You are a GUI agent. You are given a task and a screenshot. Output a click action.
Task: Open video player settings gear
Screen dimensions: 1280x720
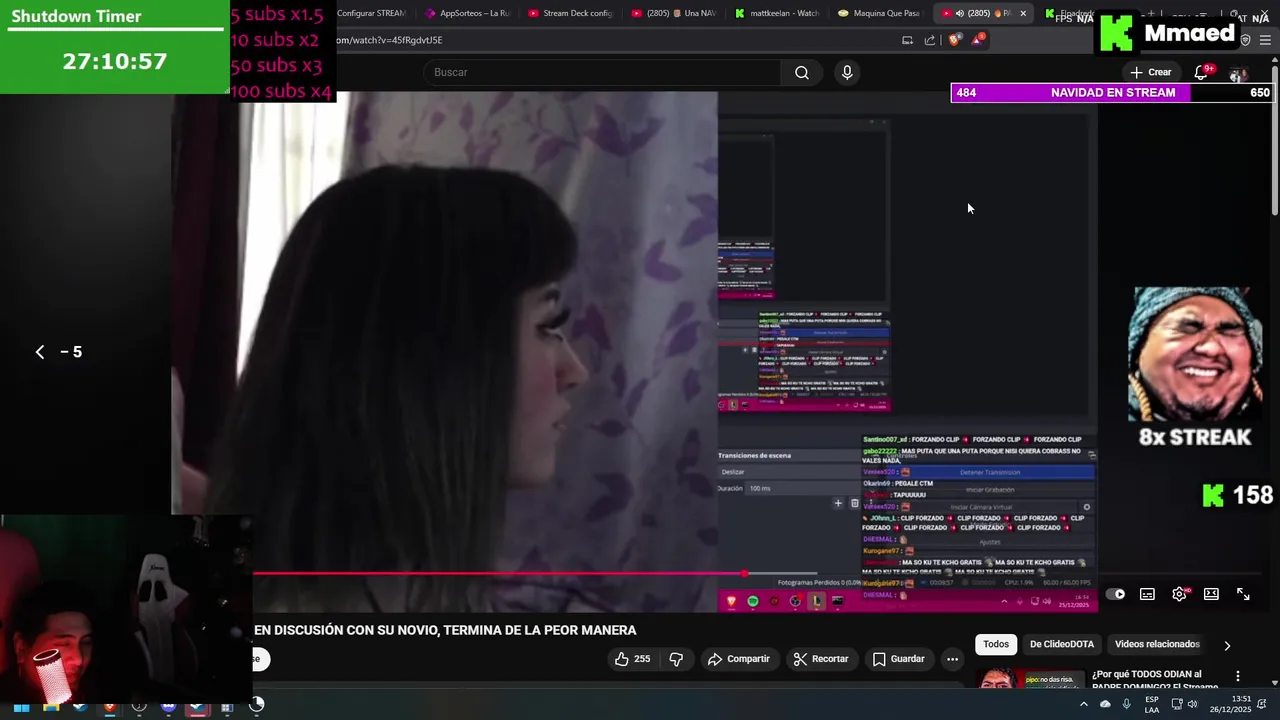coord(1179,594)
